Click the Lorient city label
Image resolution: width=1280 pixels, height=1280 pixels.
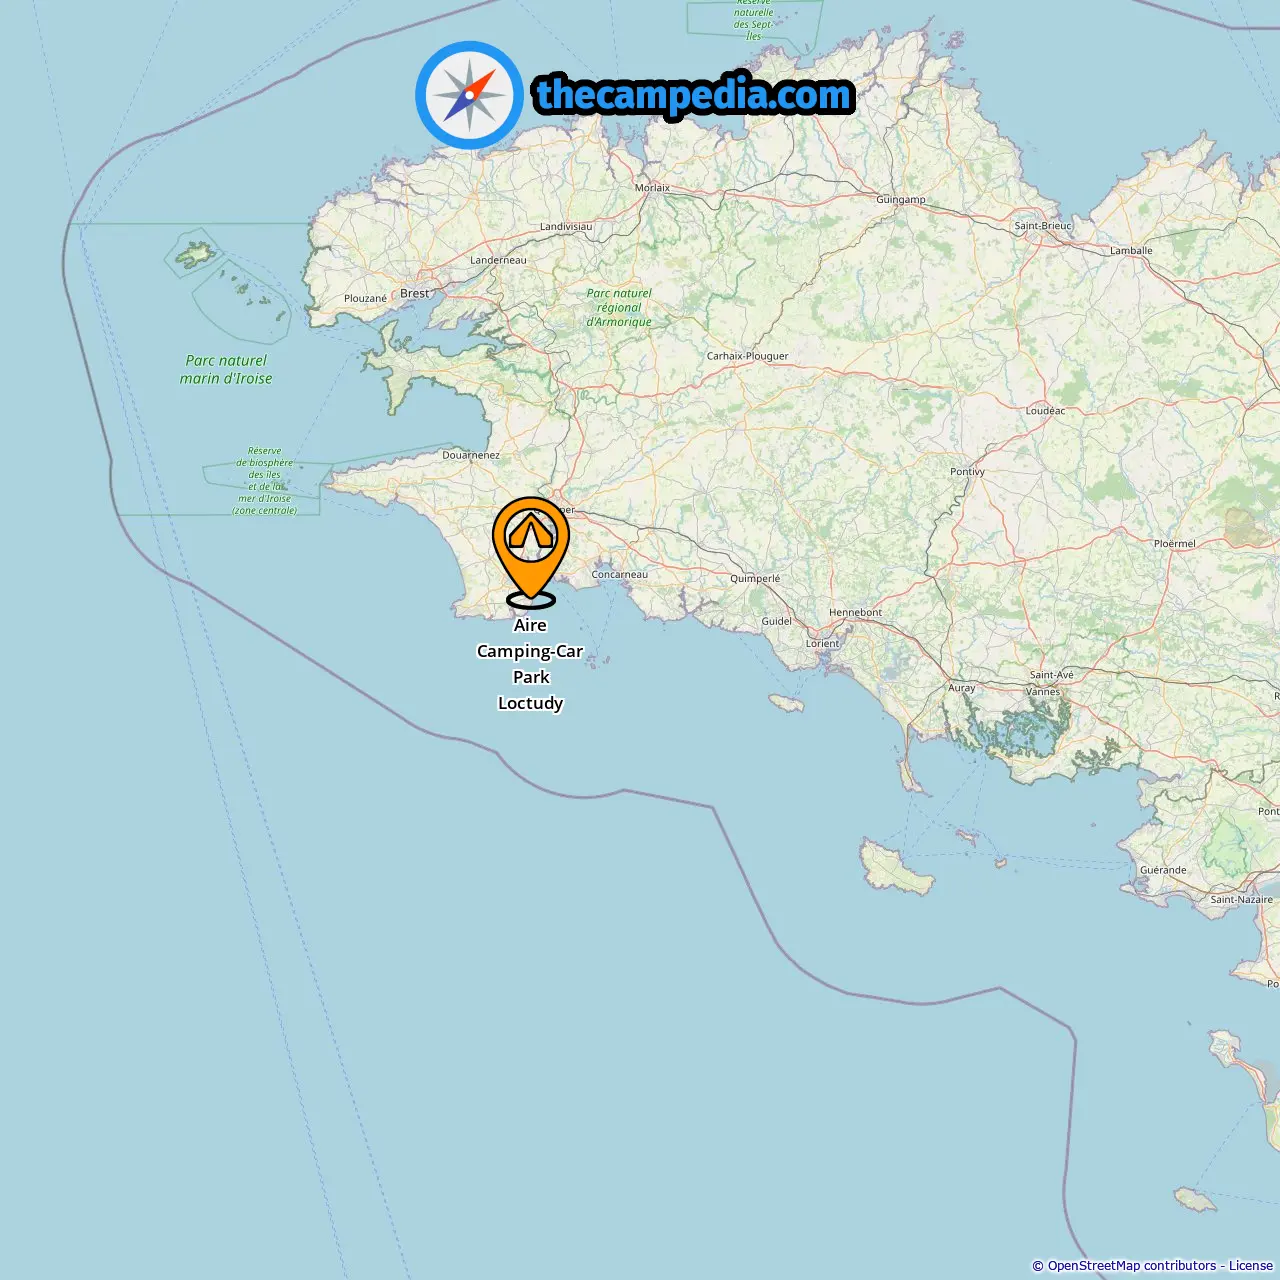tap(823, 643)
